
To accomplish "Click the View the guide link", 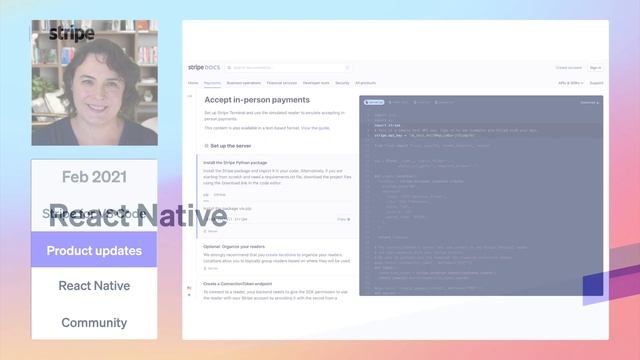I will 315,128.
